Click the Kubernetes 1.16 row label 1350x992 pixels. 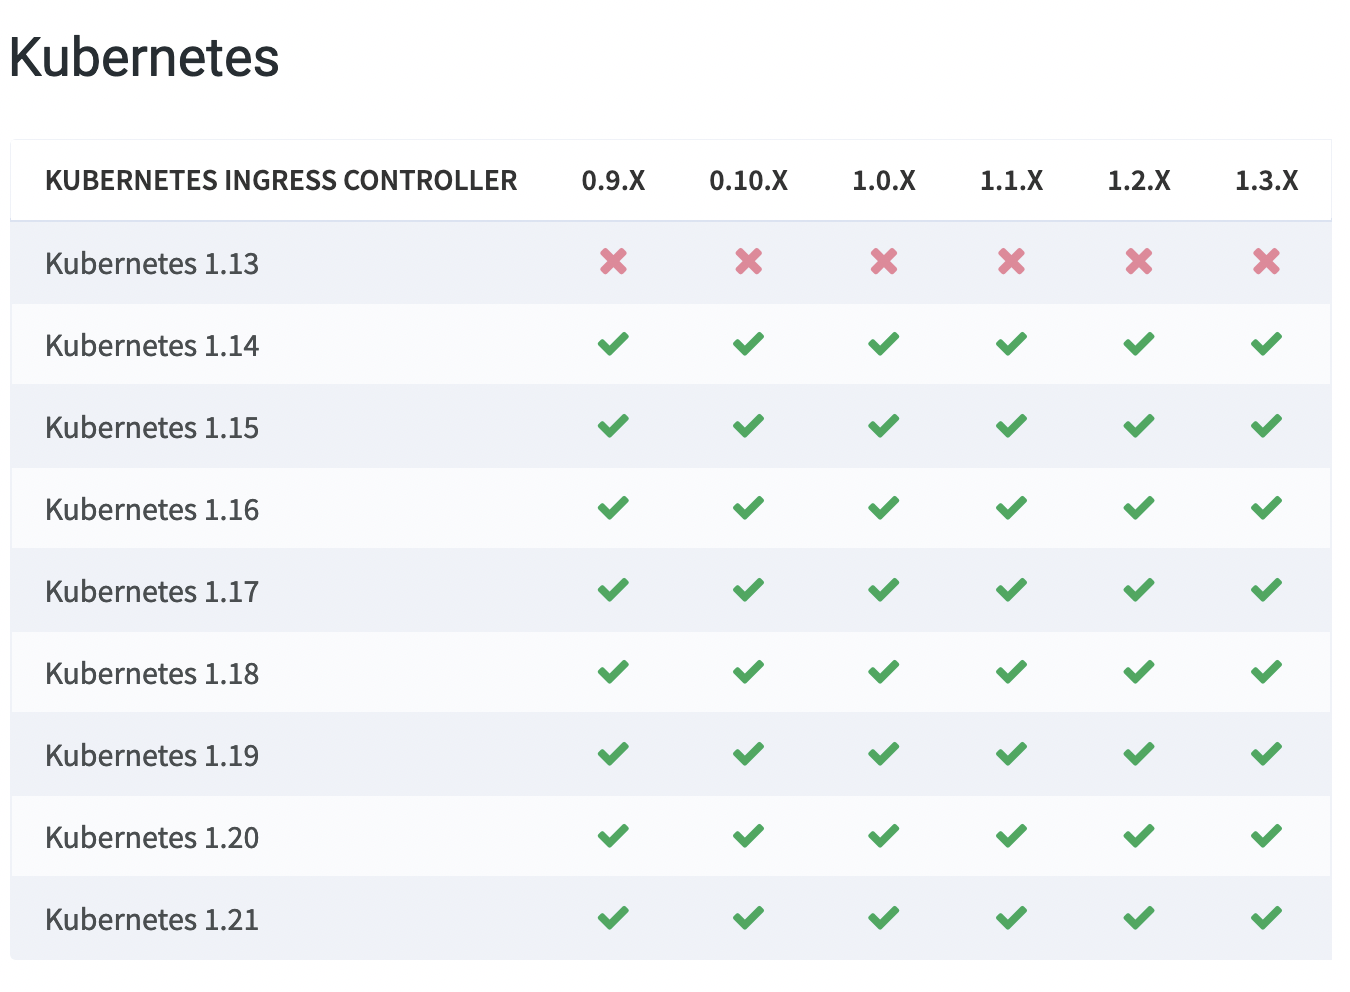152,510
